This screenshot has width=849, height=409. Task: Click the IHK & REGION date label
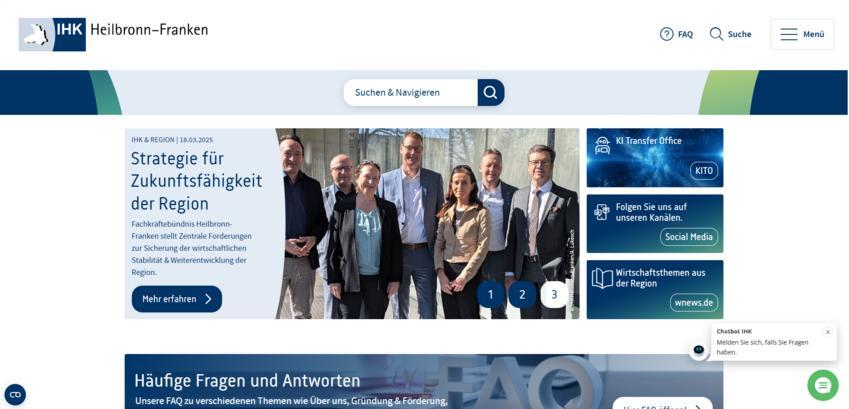(x=172, y=140)
